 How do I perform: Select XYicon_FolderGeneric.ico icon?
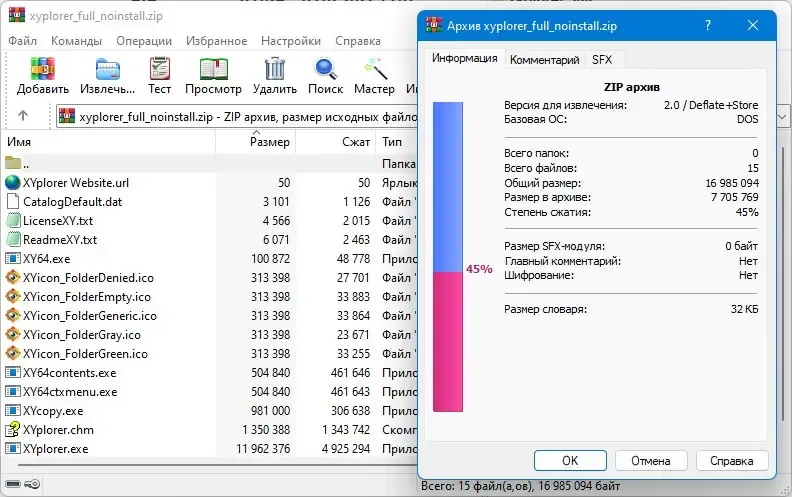coord(13,316)
